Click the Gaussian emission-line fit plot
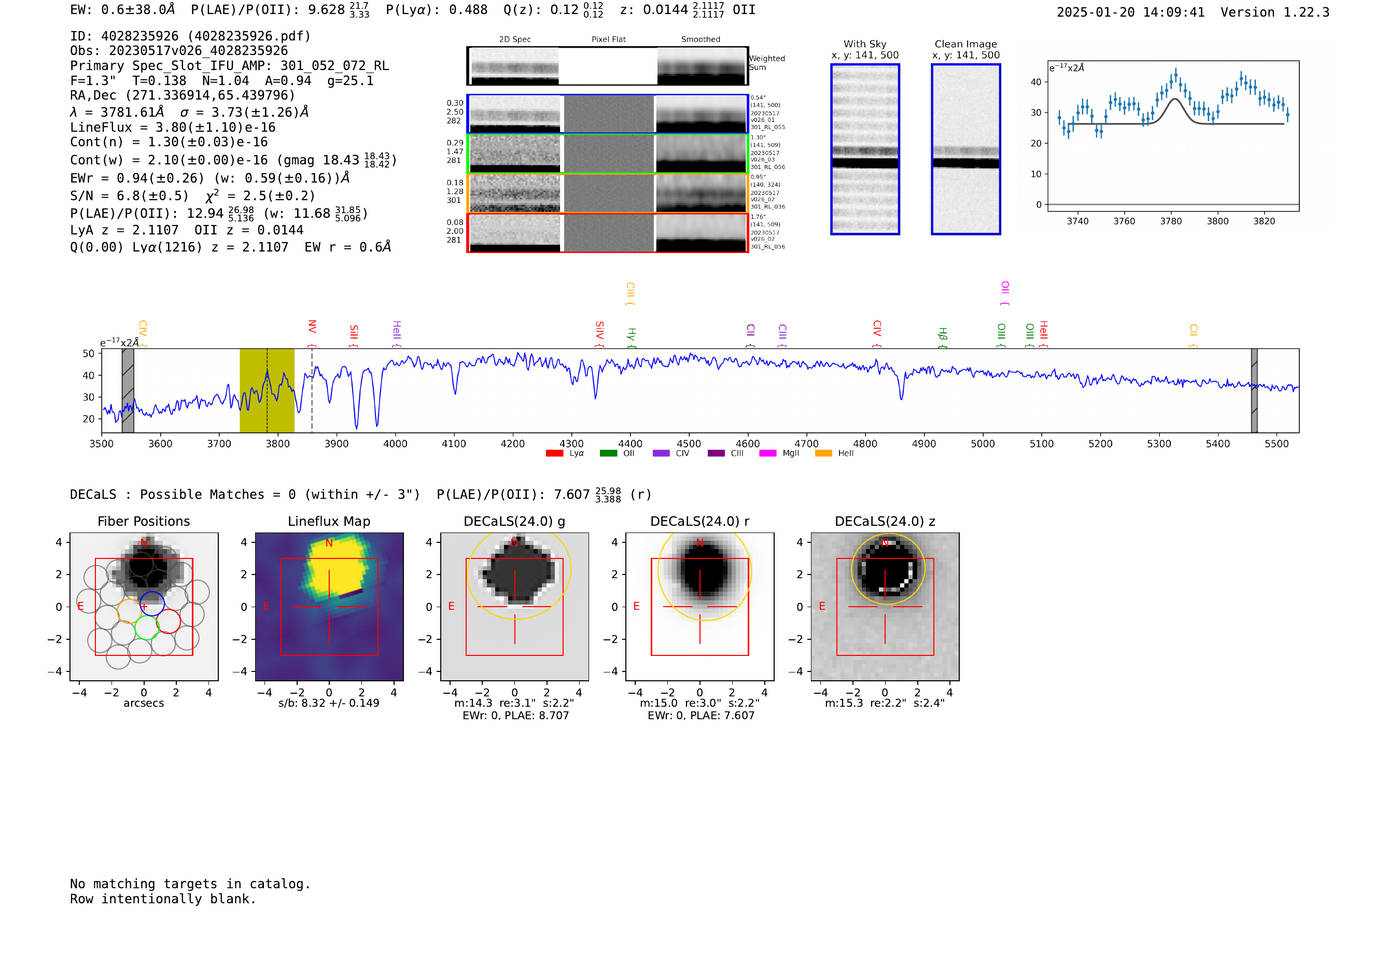The image size is (1400, 953). click(x=1172, y=136)
